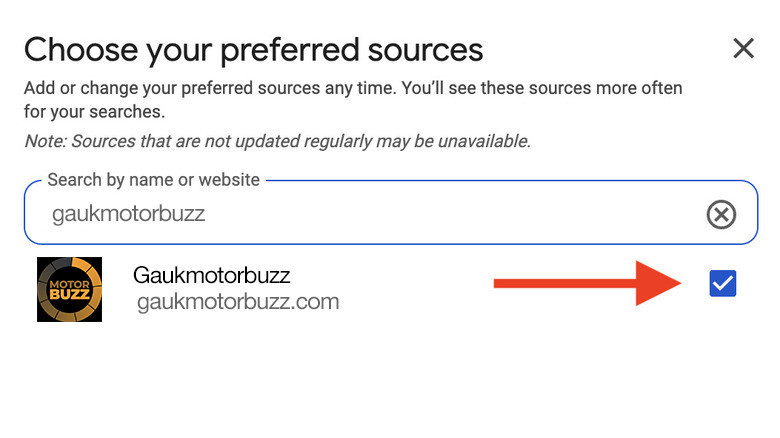Click the gaukmotorbuzz.com website address

pyautogui.click(x=238, y=301)
